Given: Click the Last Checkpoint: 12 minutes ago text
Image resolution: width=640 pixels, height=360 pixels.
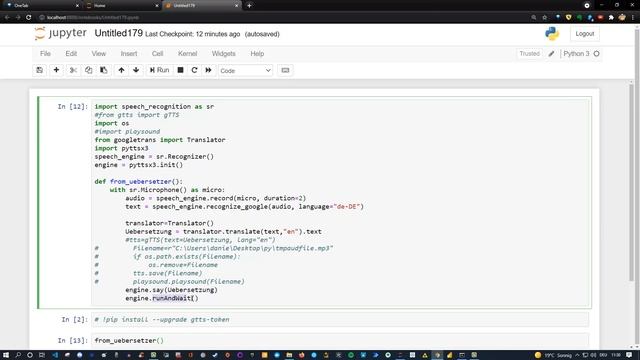Looking at the screenshot, I should coord(192,34).
